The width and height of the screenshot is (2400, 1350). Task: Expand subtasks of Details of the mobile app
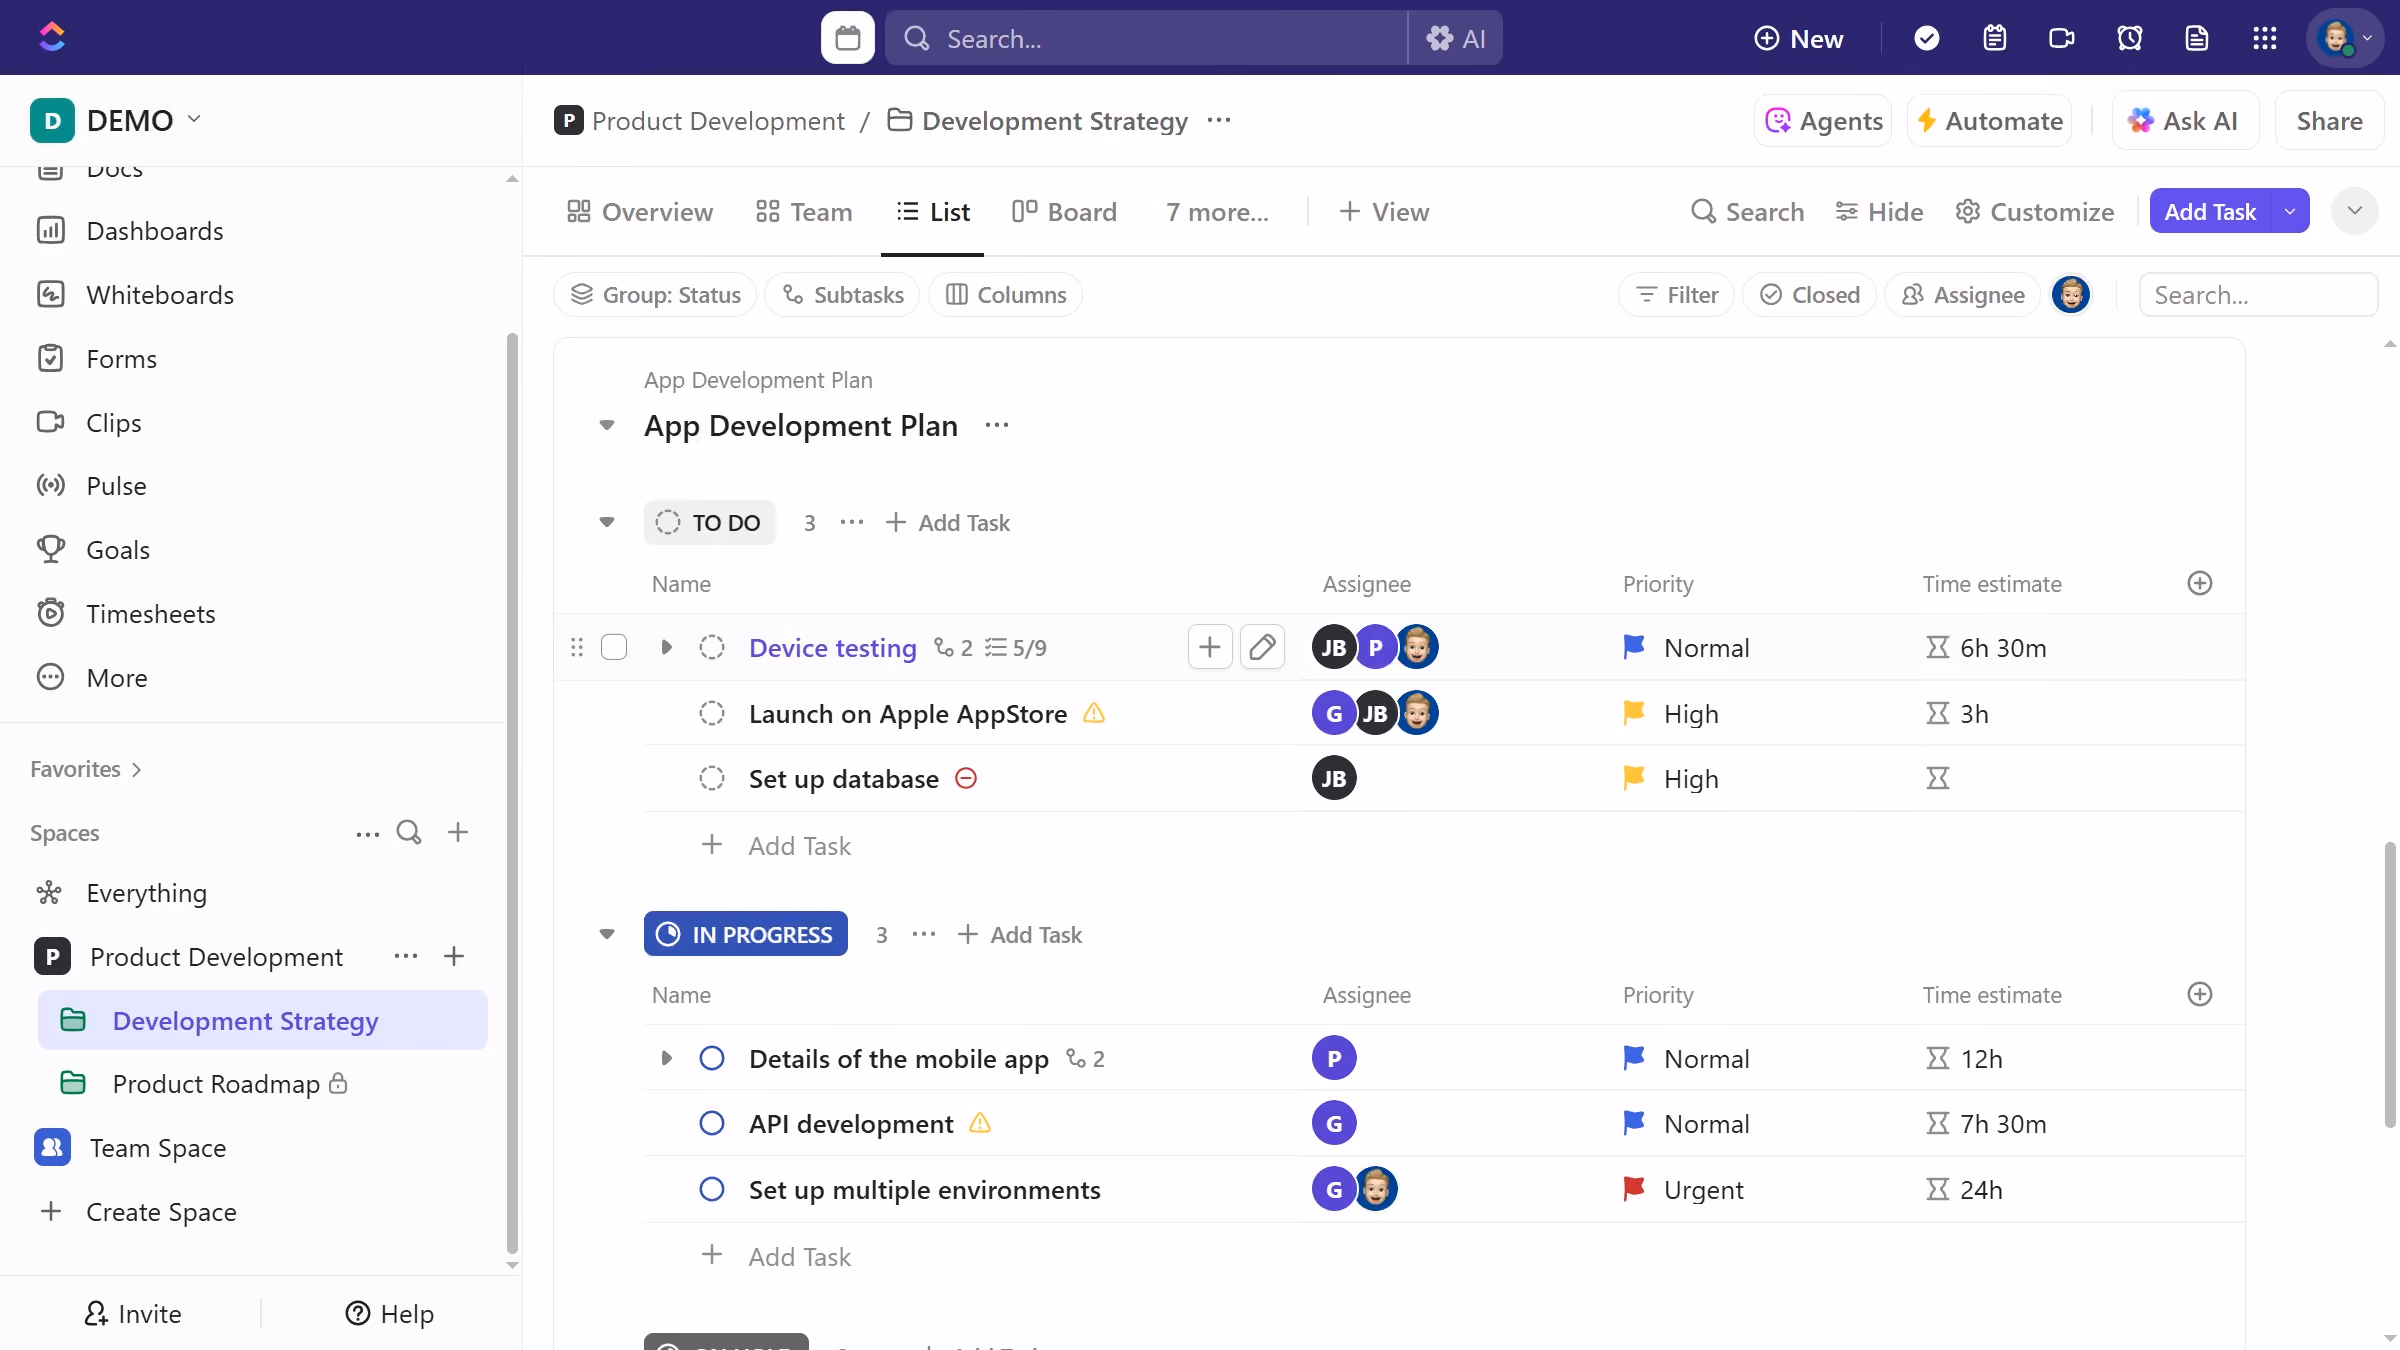[666, 1058]
